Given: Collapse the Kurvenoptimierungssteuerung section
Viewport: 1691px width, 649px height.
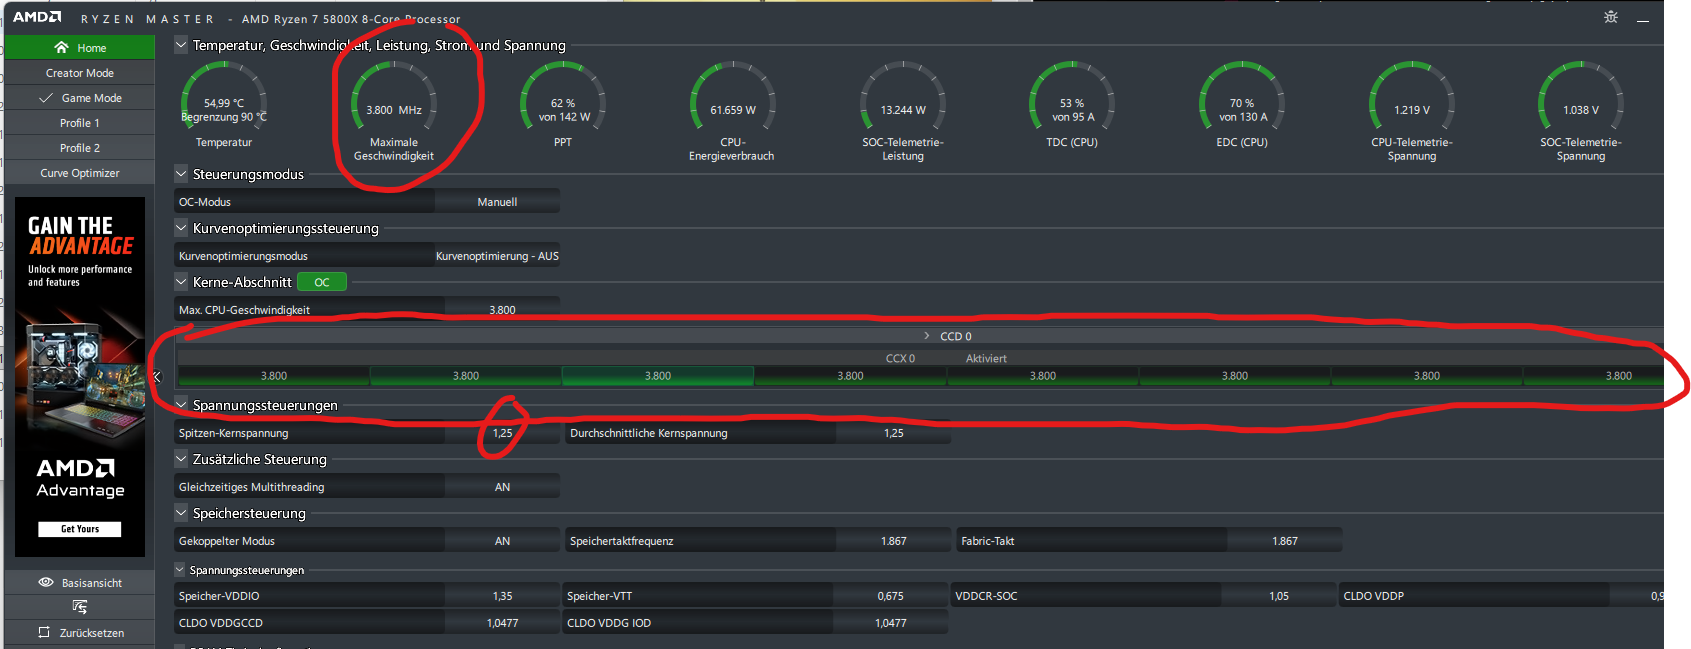Looking at the screenshot, I should [x=181, y=228].
